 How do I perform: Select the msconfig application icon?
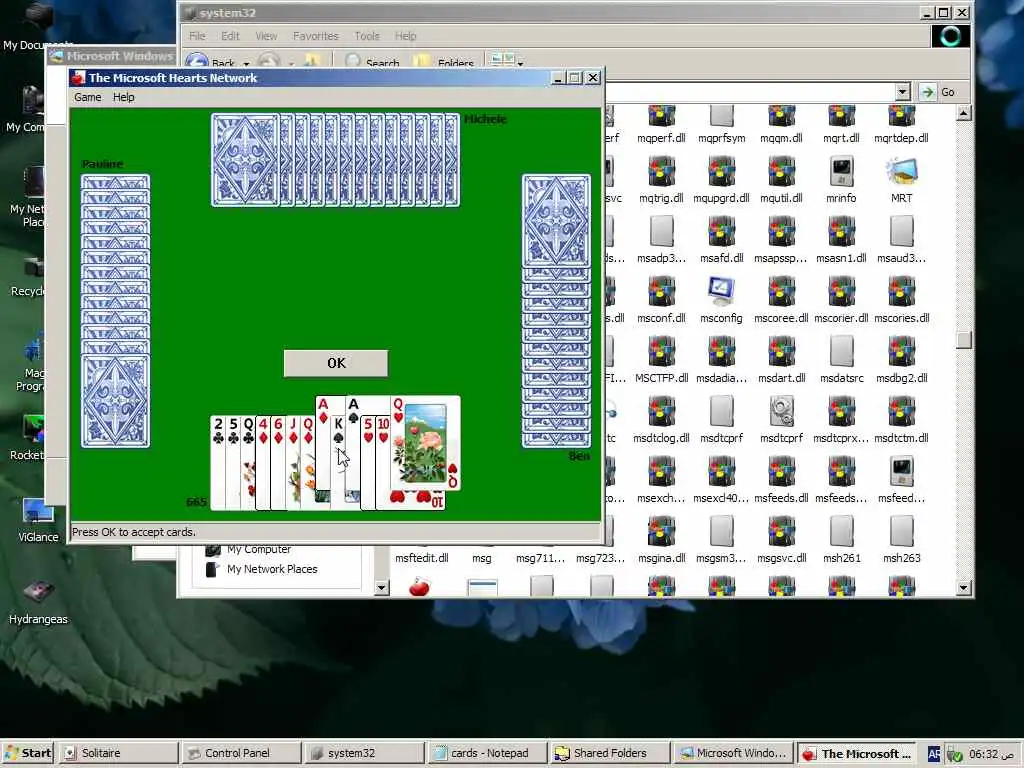pyautogui.click(x=721, y=292)
